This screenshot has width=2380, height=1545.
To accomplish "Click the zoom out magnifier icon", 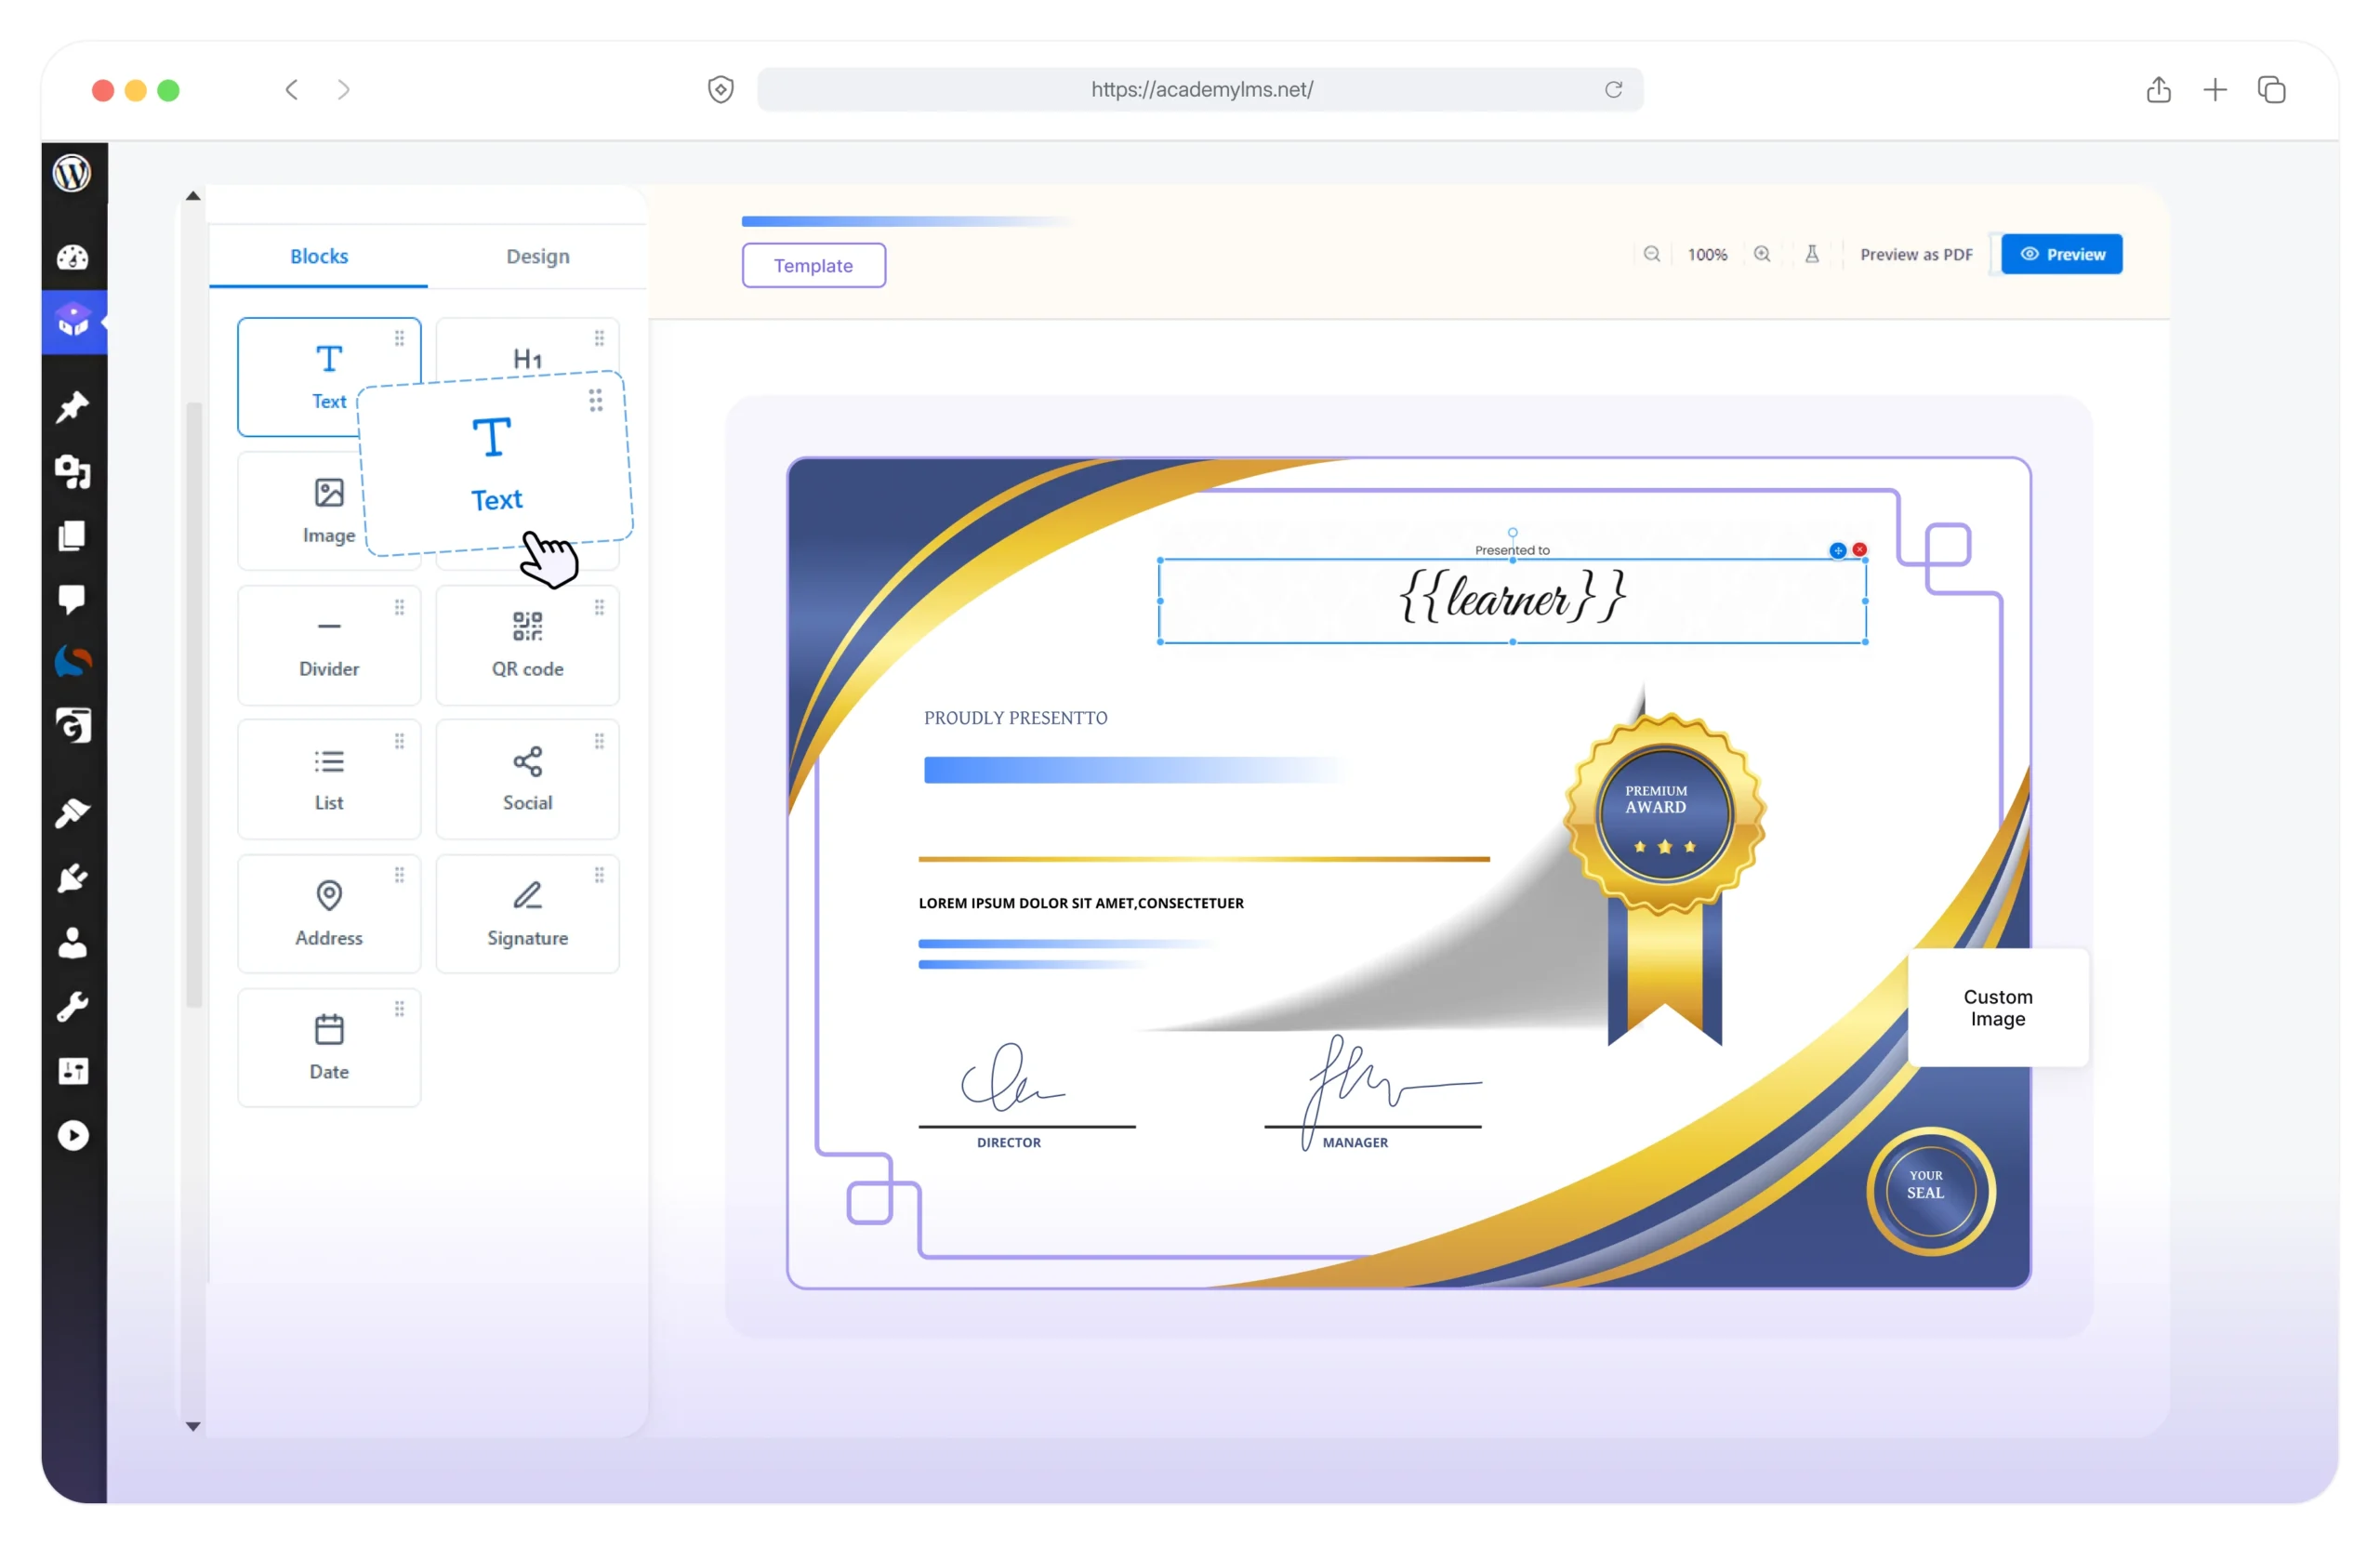I will click(x=1652, y=254).
